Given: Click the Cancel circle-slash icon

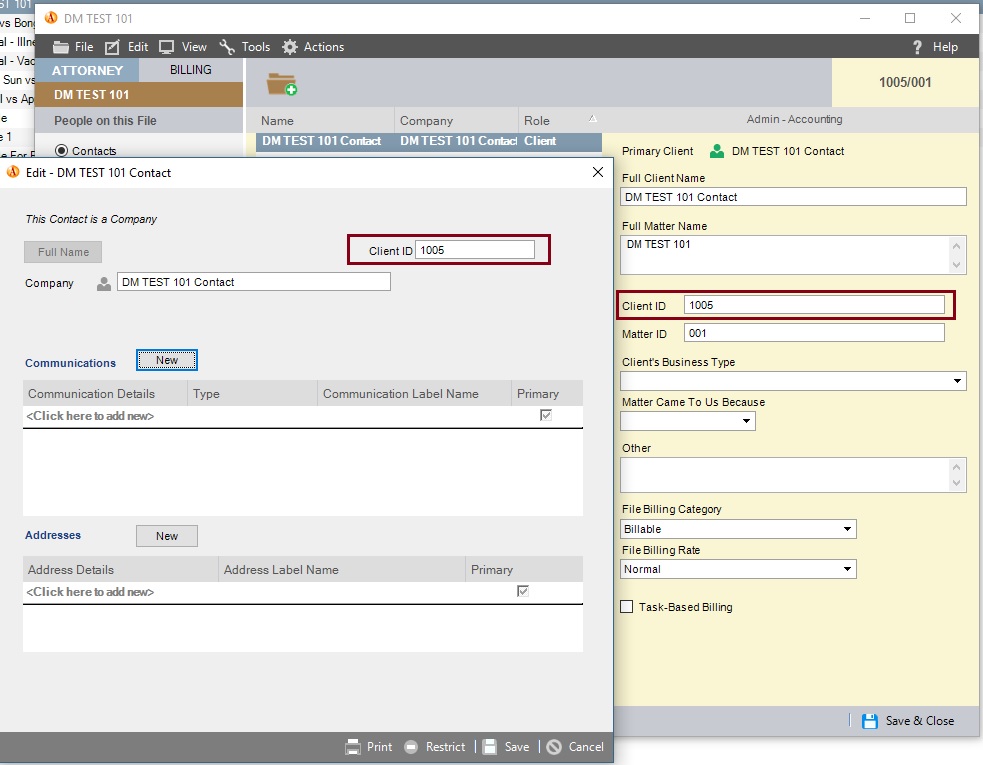Looking at the screenshot, I should 554,747.
